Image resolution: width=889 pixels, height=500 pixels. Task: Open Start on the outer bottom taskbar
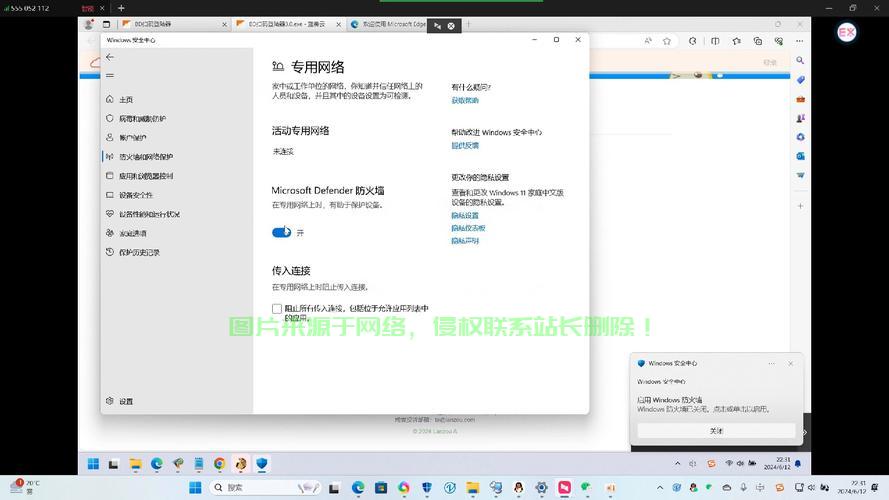pyautogui.click(x=195, y=488)
